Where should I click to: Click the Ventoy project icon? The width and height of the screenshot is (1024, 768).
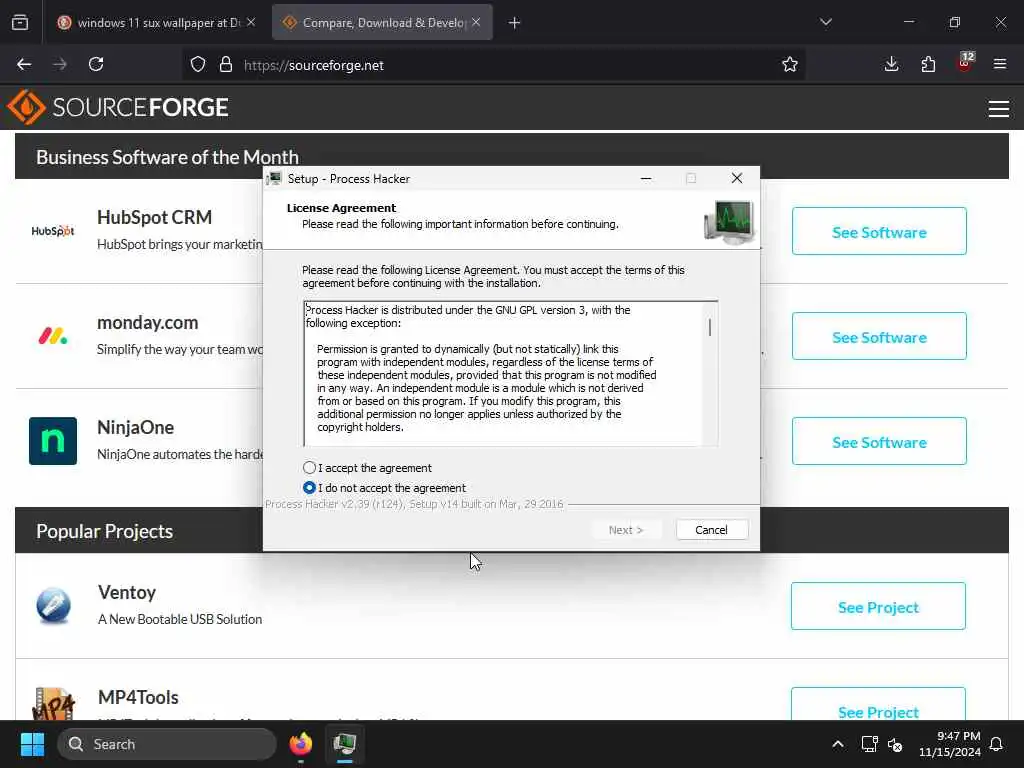(x=54, y=605)
